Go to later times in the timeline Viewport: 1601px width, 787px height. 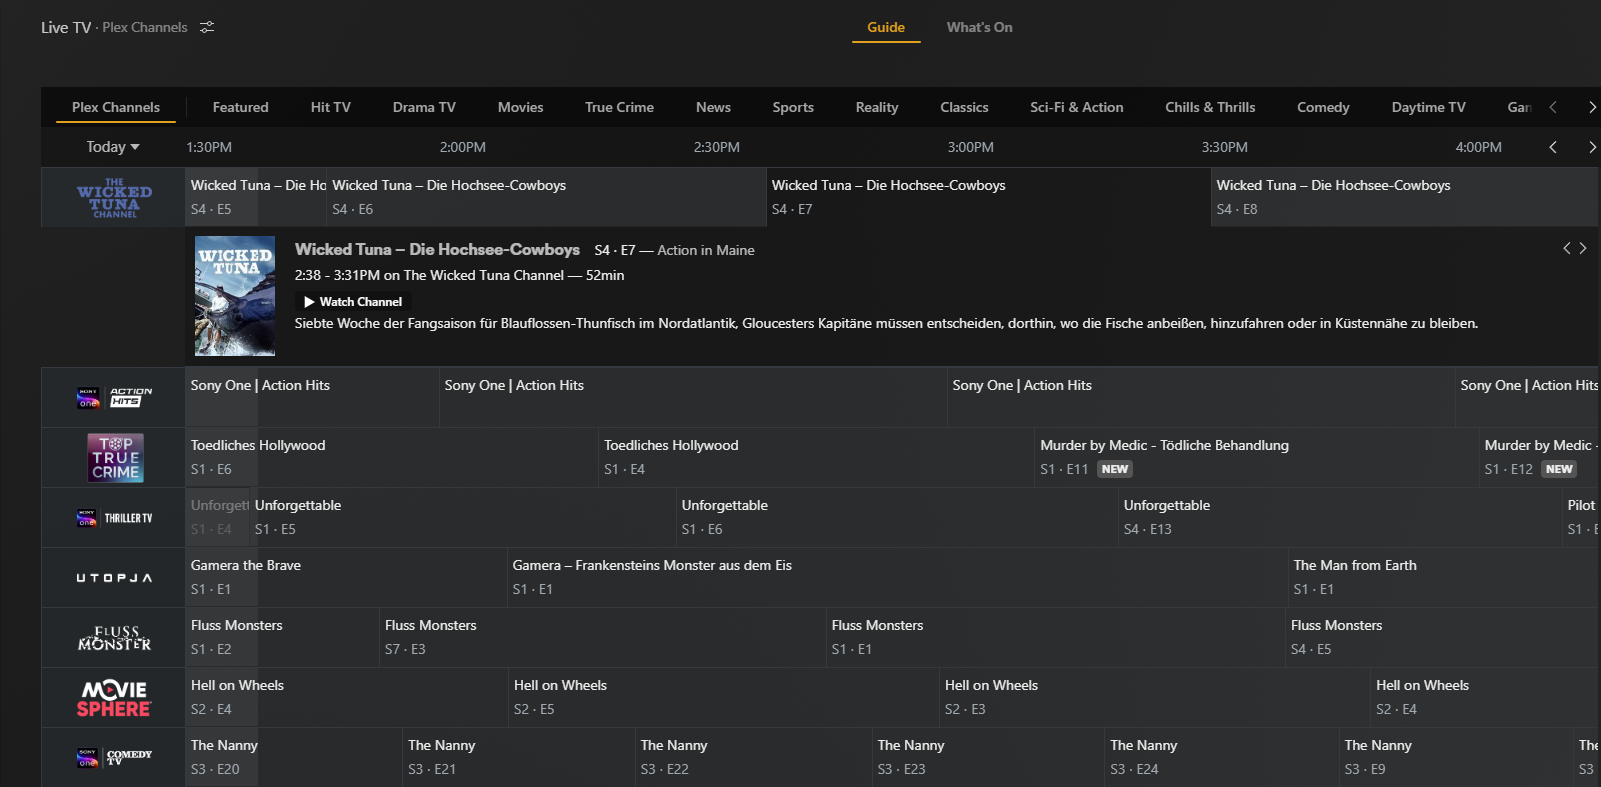(1592, 147)
